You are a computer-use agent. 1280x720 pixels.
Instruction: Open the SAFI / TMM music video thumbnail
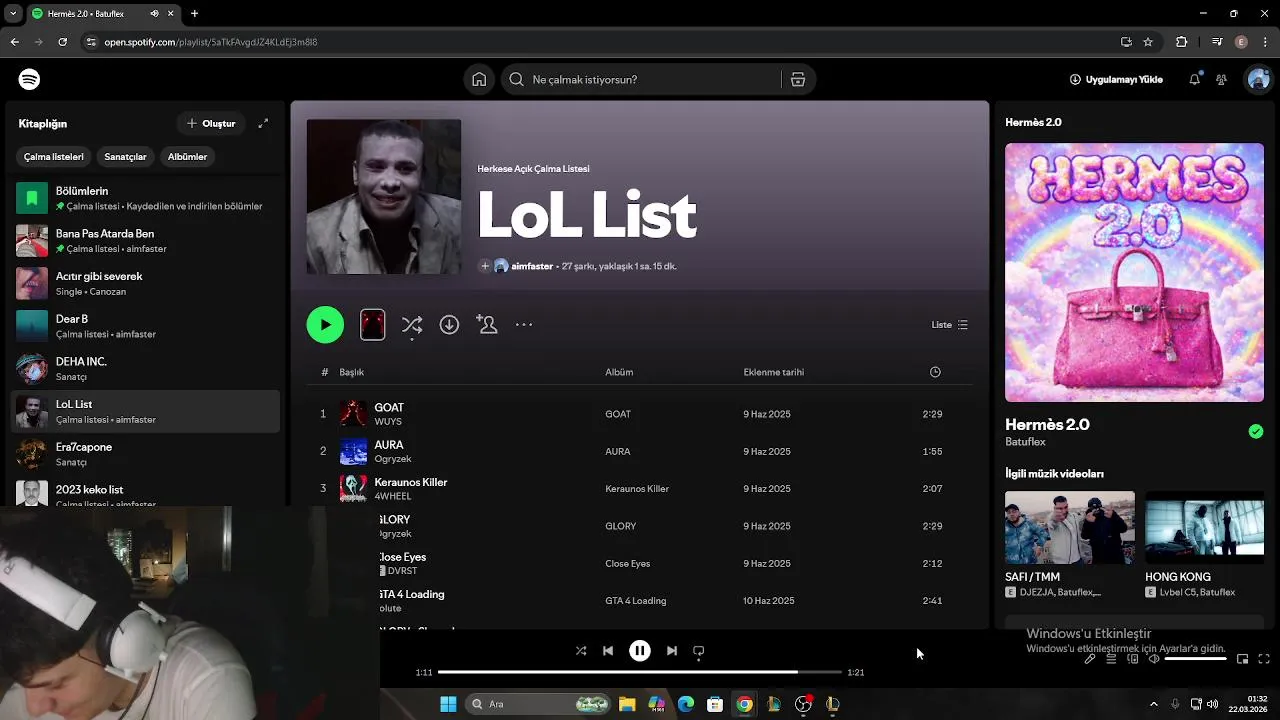point(1069,527)
